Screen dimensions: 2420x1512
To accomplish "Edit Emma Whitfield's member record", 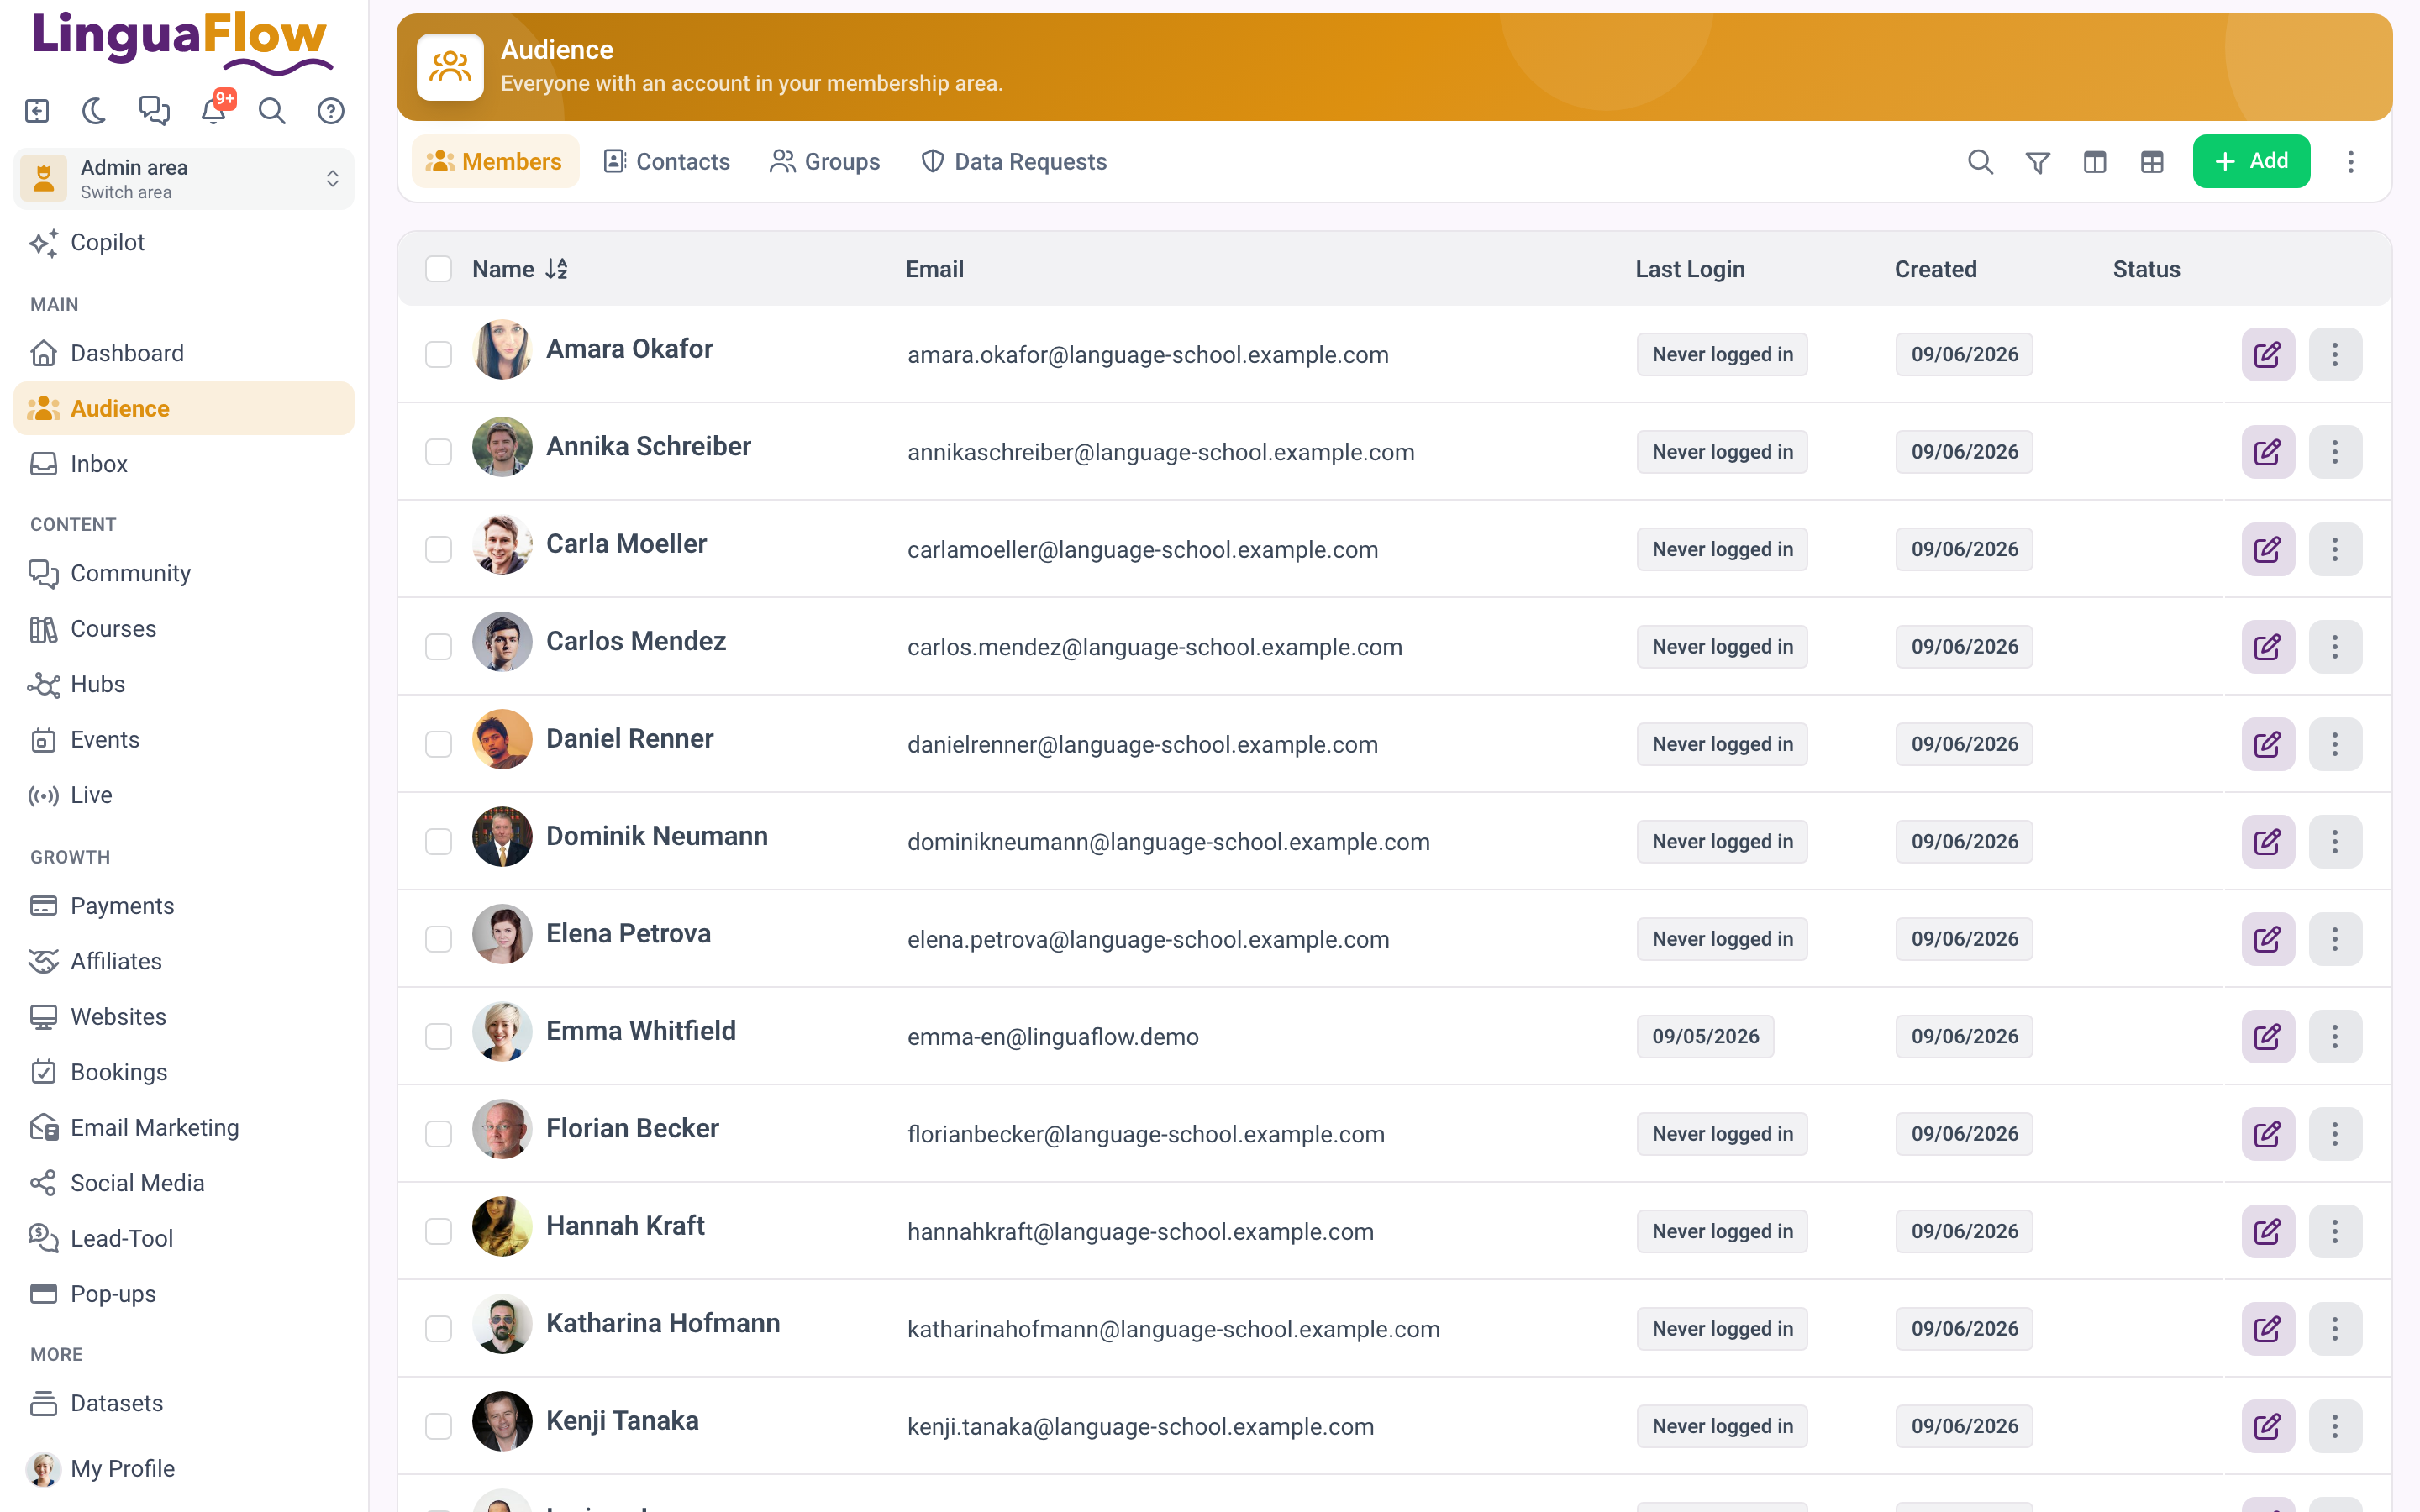I will (x=2268, y=1037).
